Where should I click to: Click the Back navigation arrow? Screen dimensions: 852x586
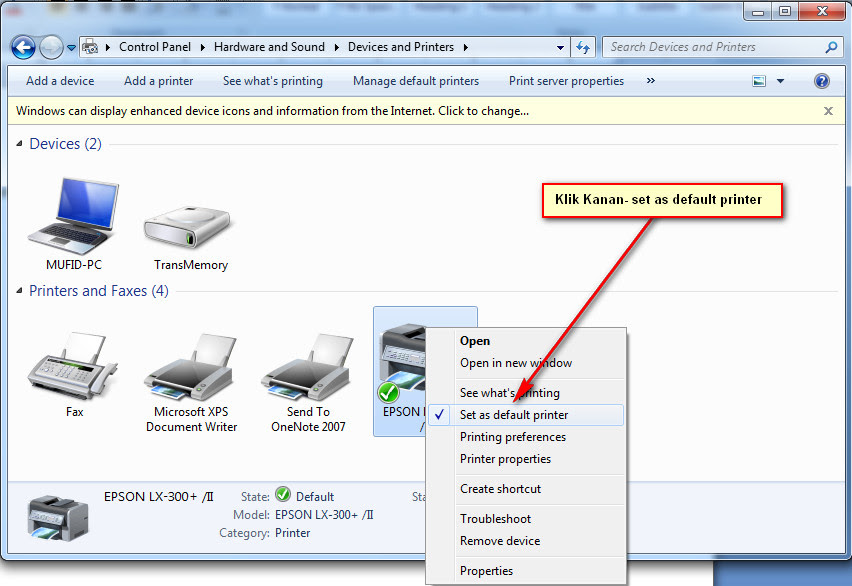pos(23,47)
